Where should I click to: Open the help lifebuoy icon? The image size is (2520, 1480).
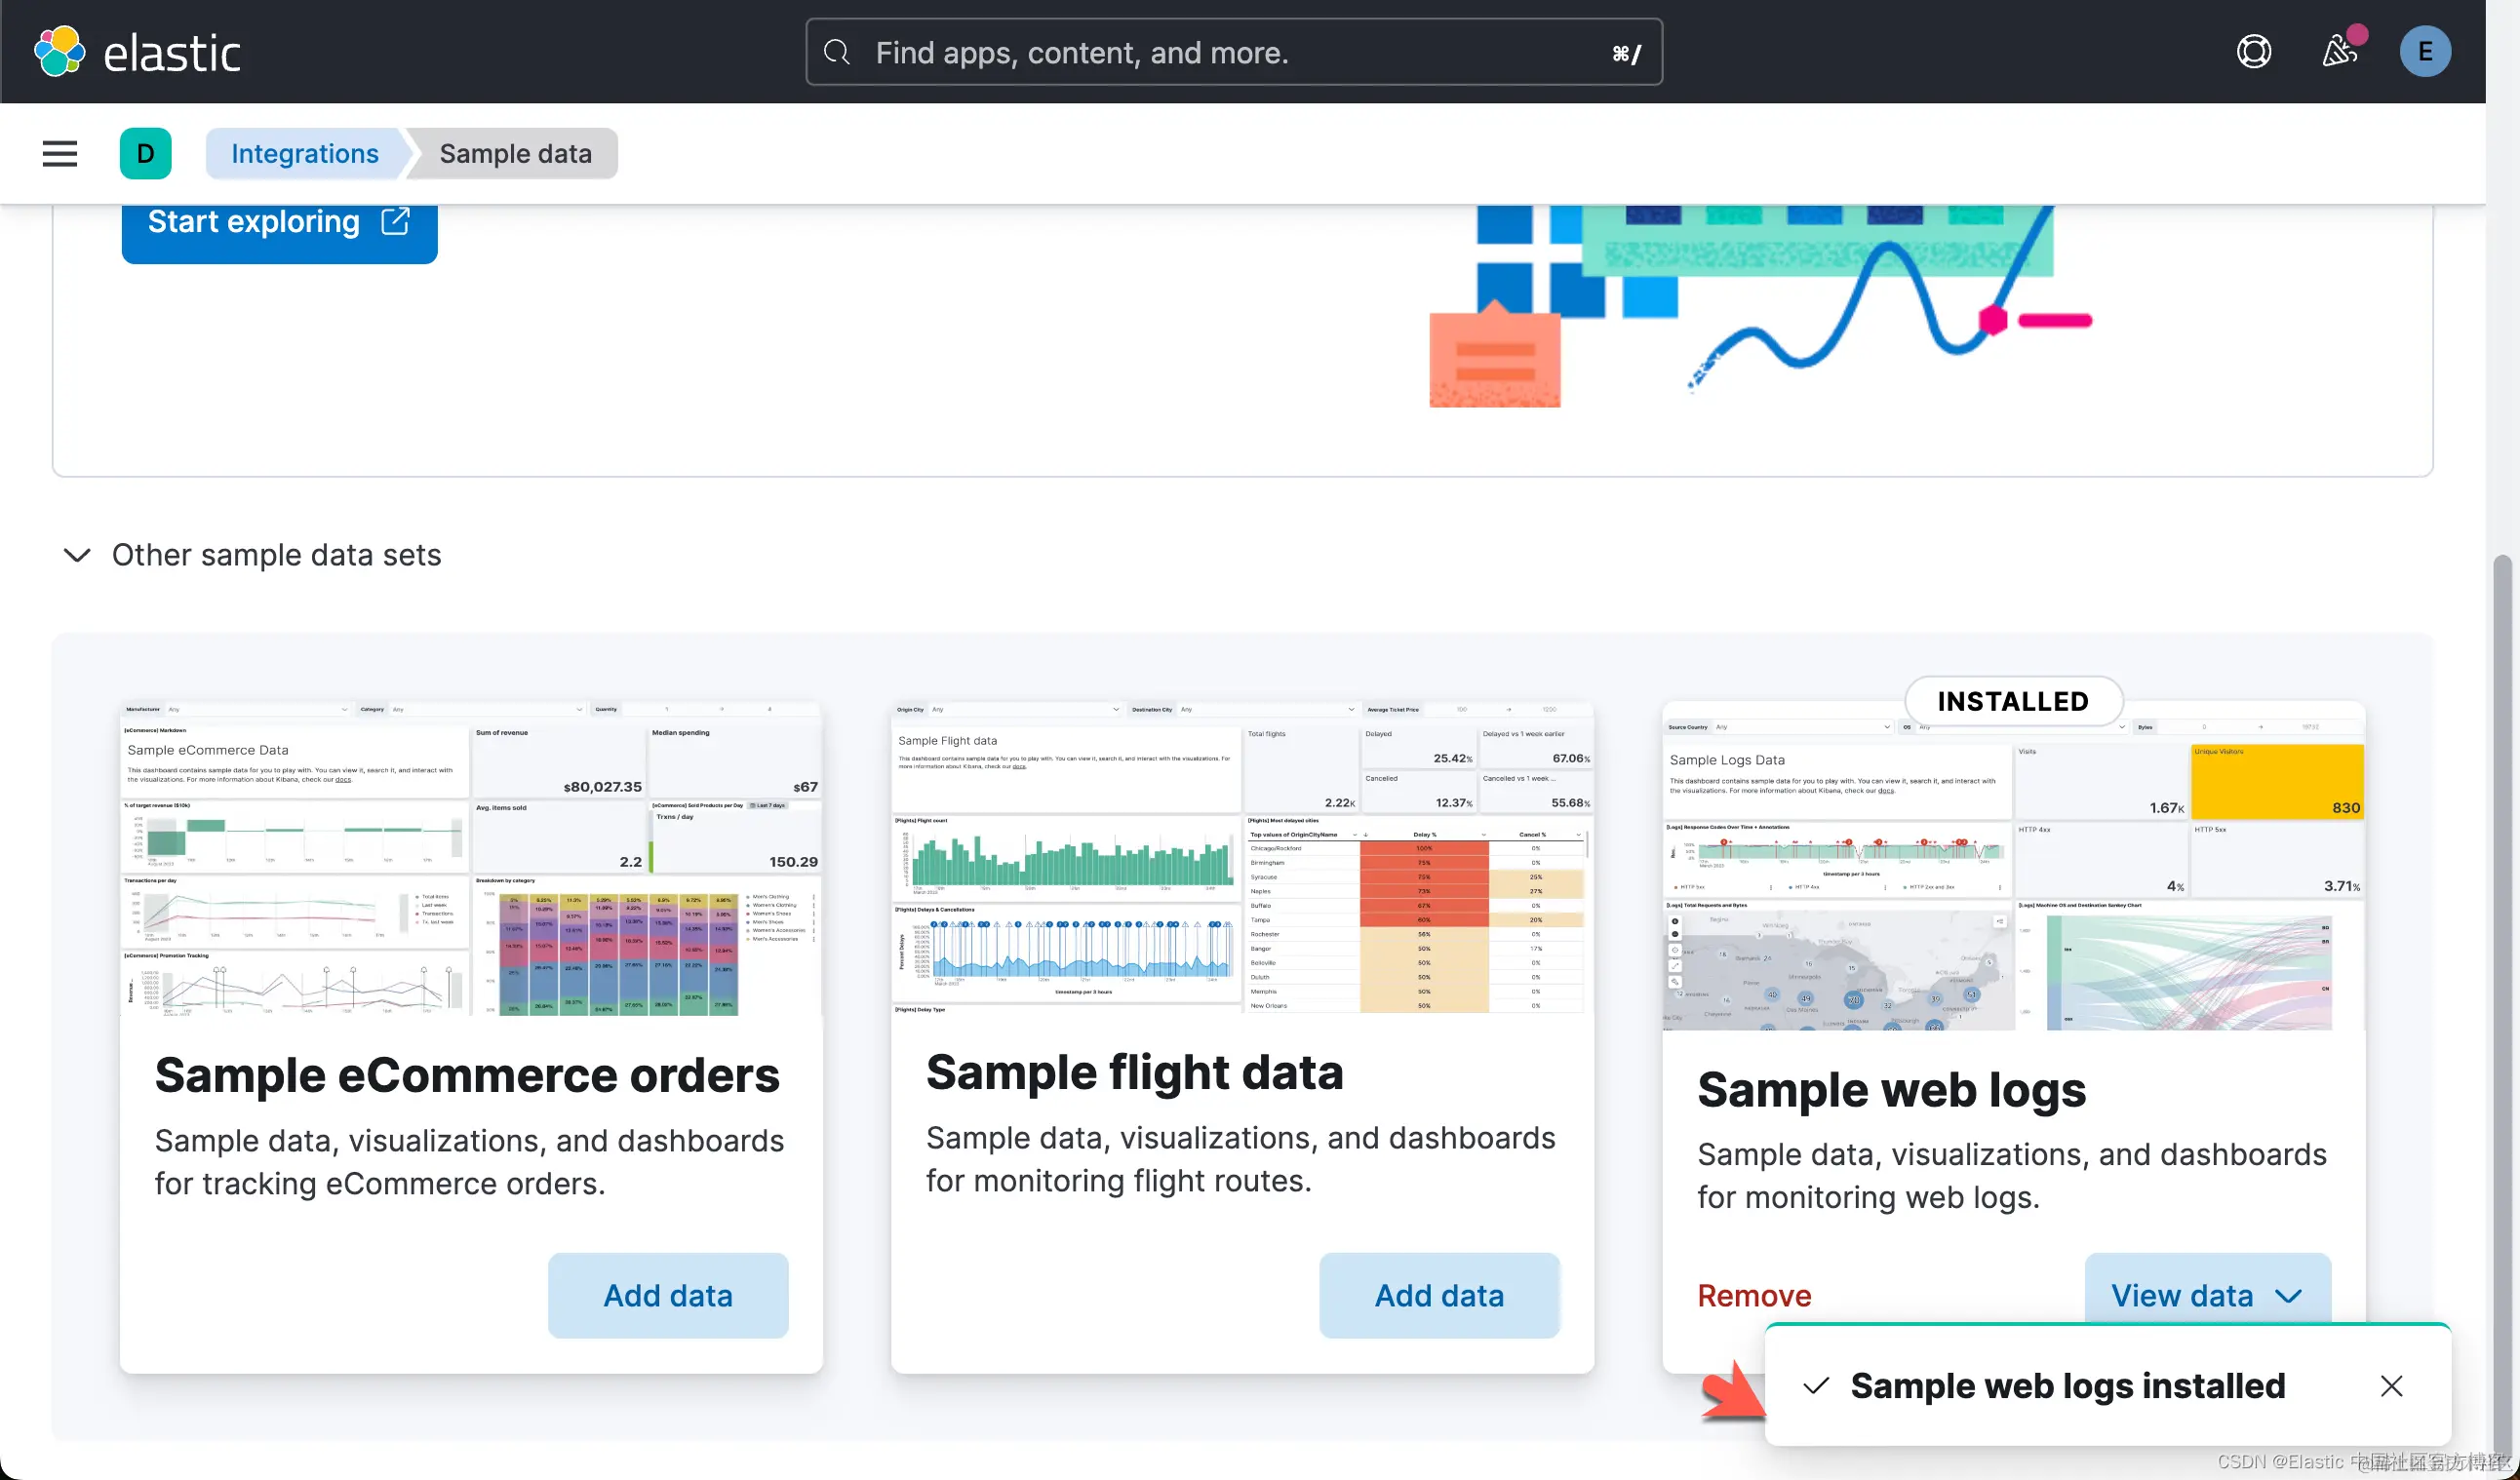(x=2253, y=52)
